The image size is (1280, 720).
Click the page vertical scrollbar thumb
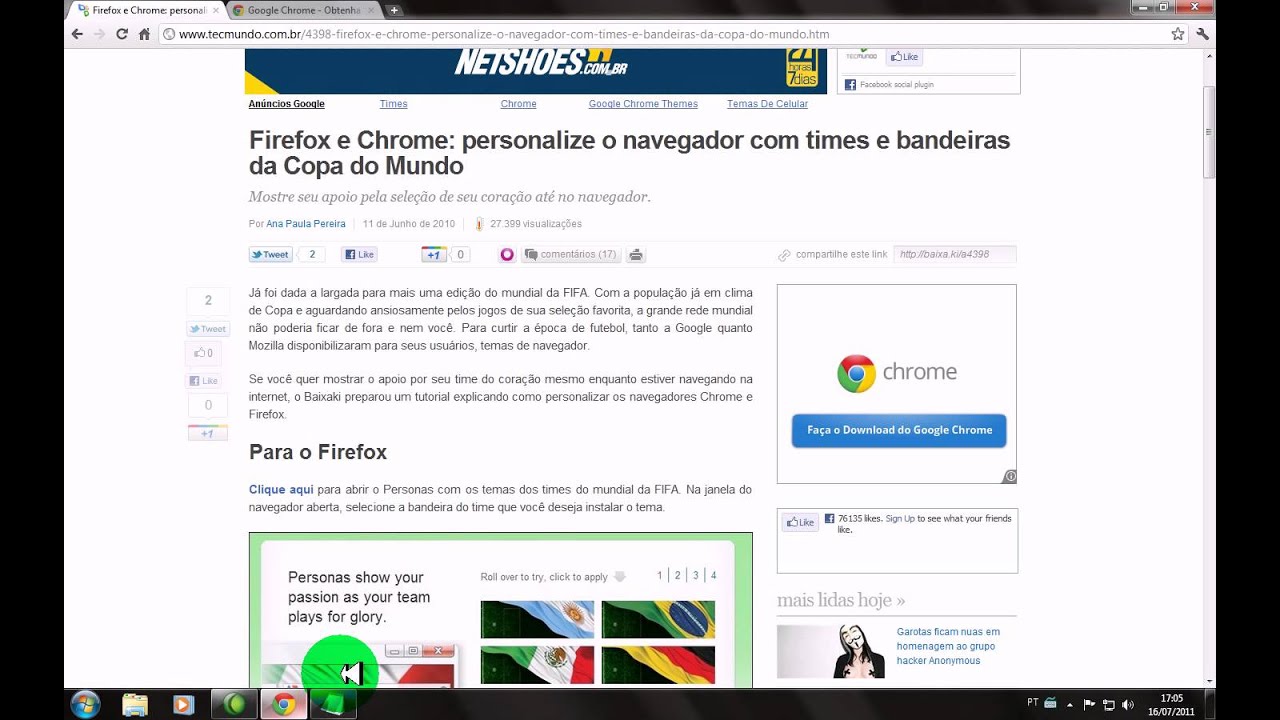tap(1208, 132)
